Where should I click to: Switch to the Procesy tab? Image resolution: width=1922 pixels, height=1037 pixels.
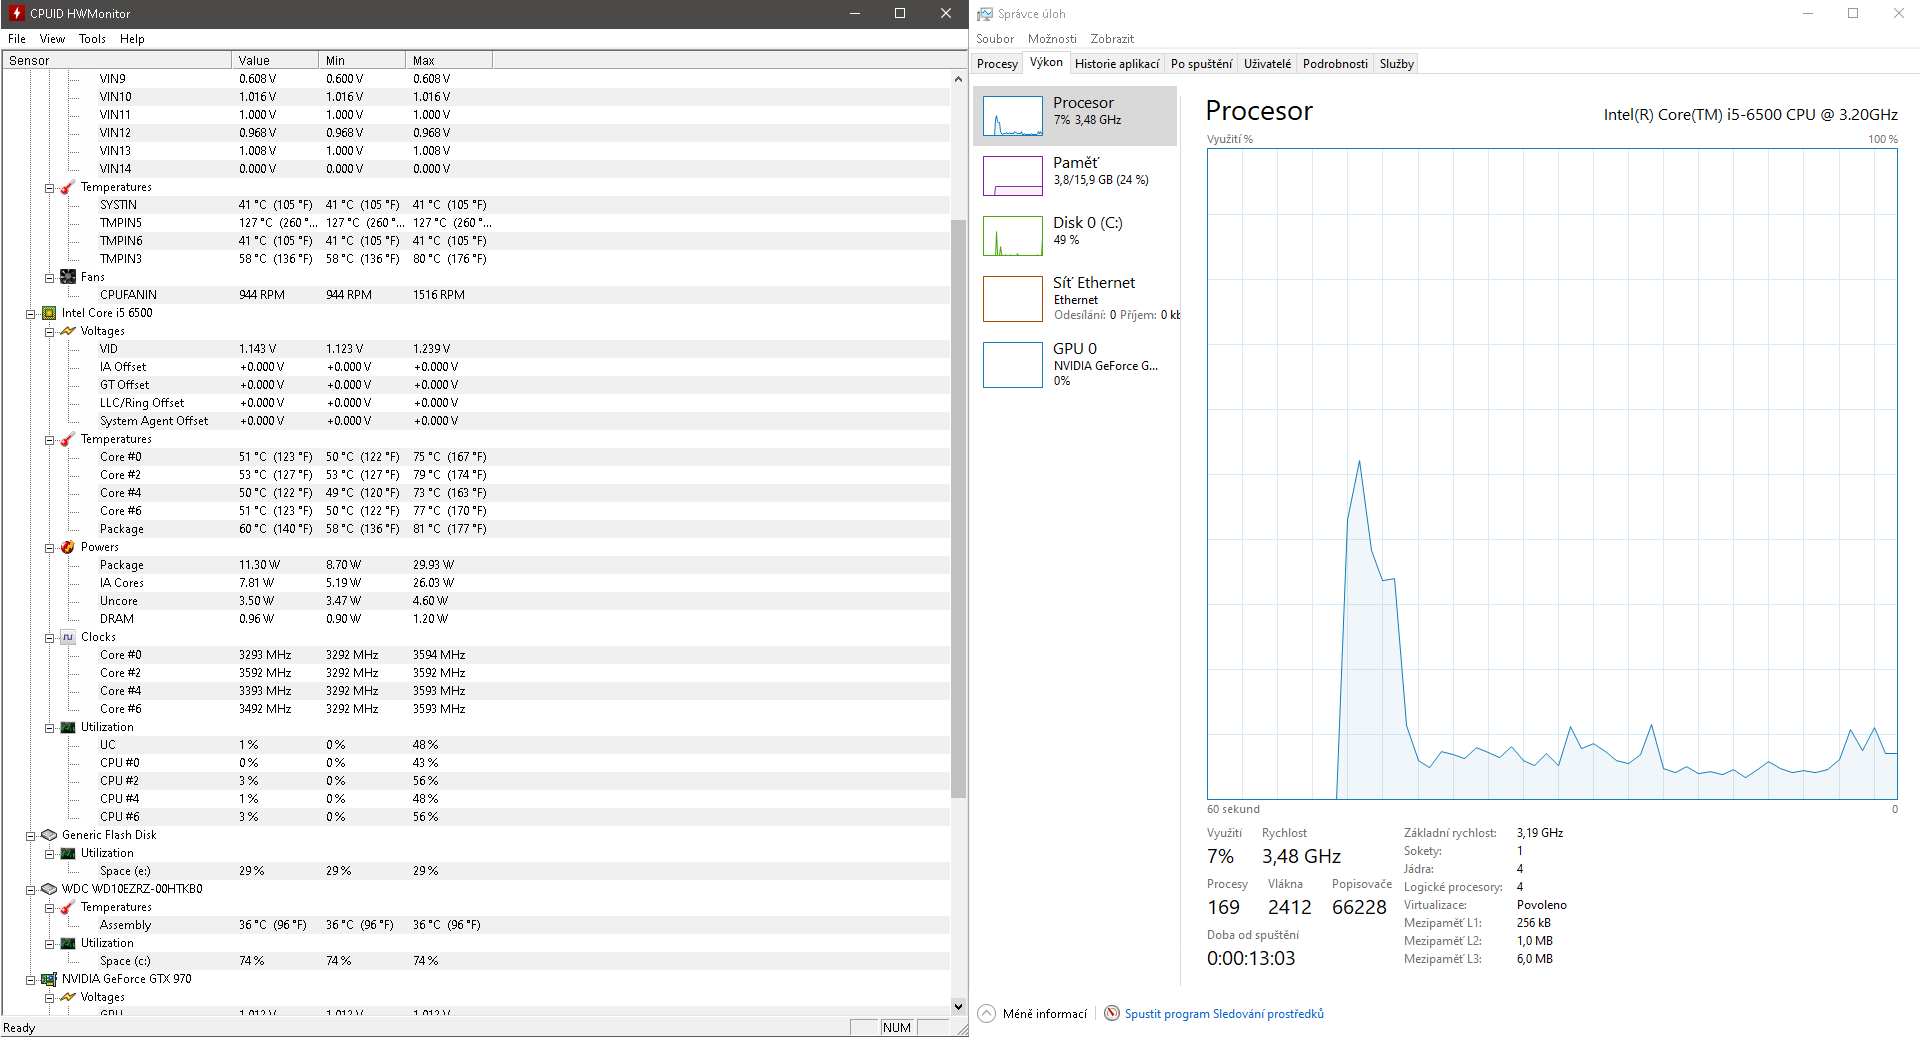point(997,64)
